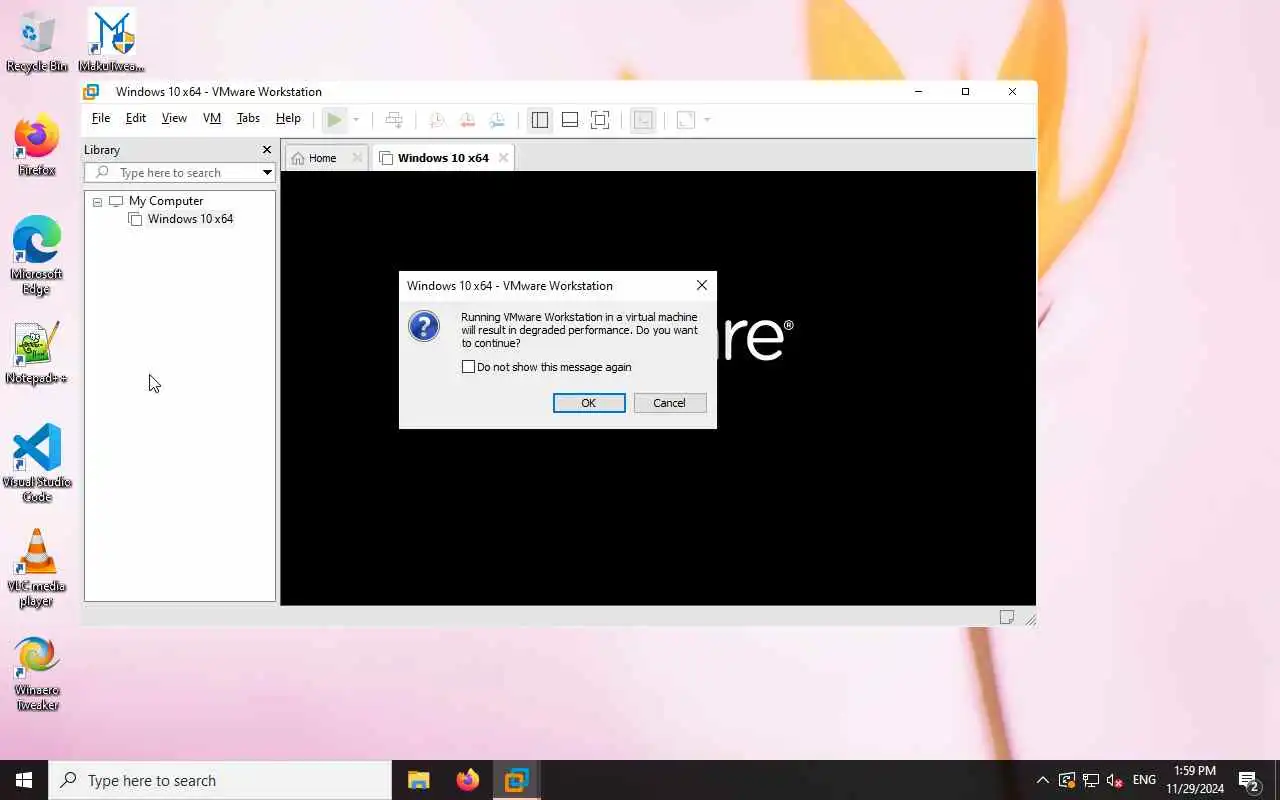1280x800 pixels.
Task: Collapse the My Computer tree node
Action: coord(97,202)
